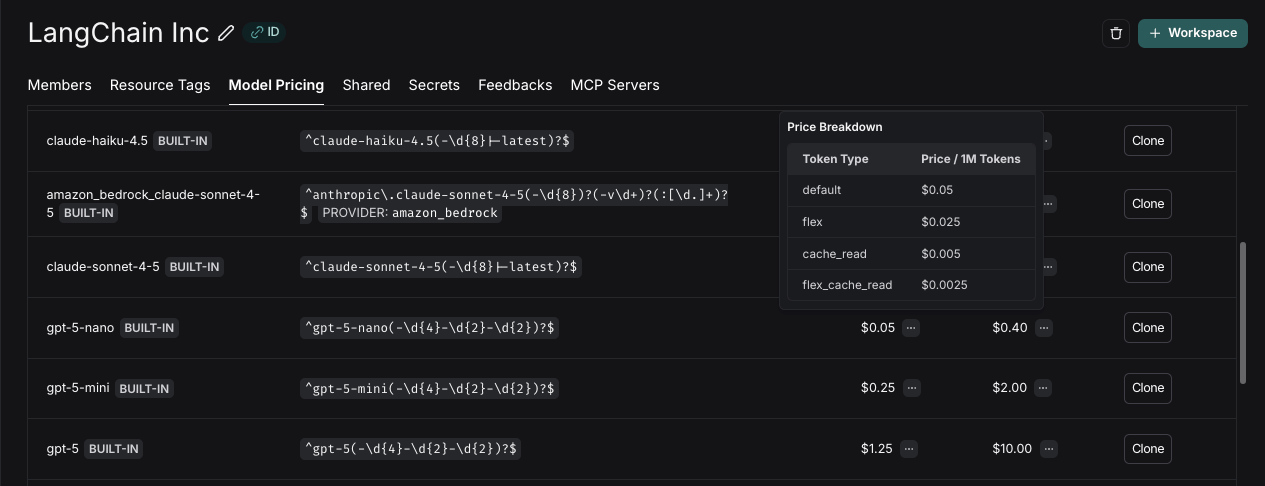This screenshot has height=486, width=1265.
Task: Open the Members tab
Action: 59,85
